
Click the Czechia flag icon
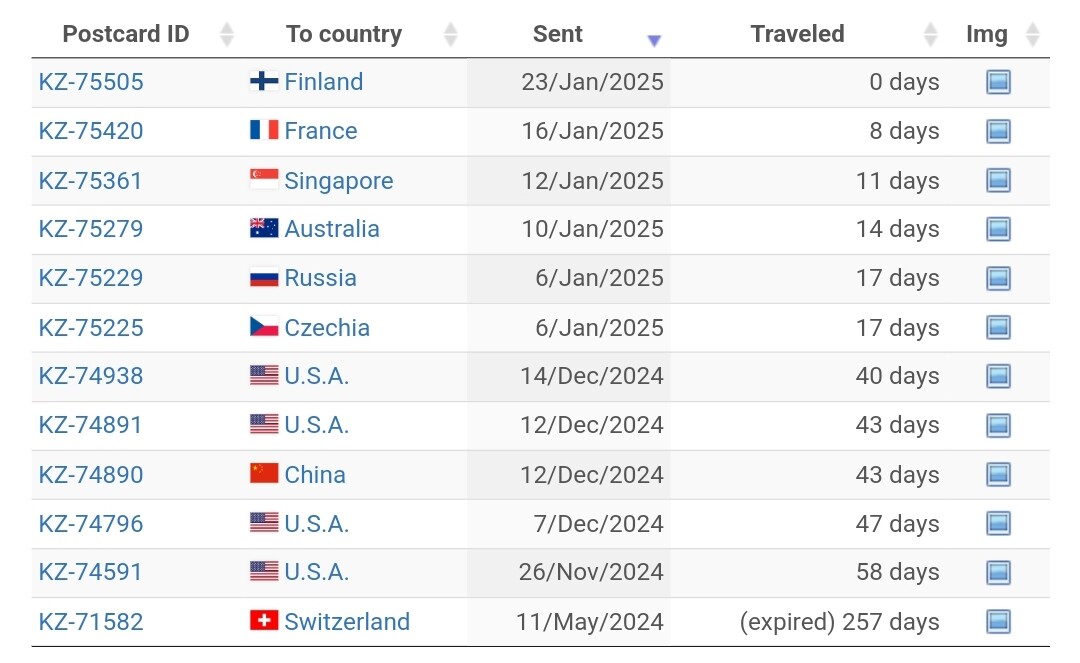(264, 327)
